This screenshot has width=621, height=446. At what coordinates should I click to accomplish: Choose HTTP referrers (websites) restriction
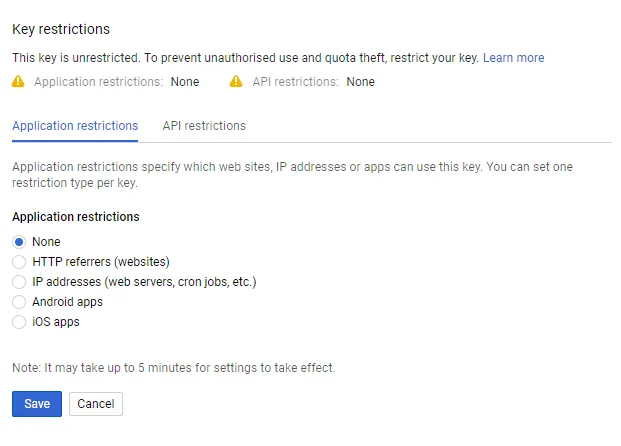(x=19, y=262)
